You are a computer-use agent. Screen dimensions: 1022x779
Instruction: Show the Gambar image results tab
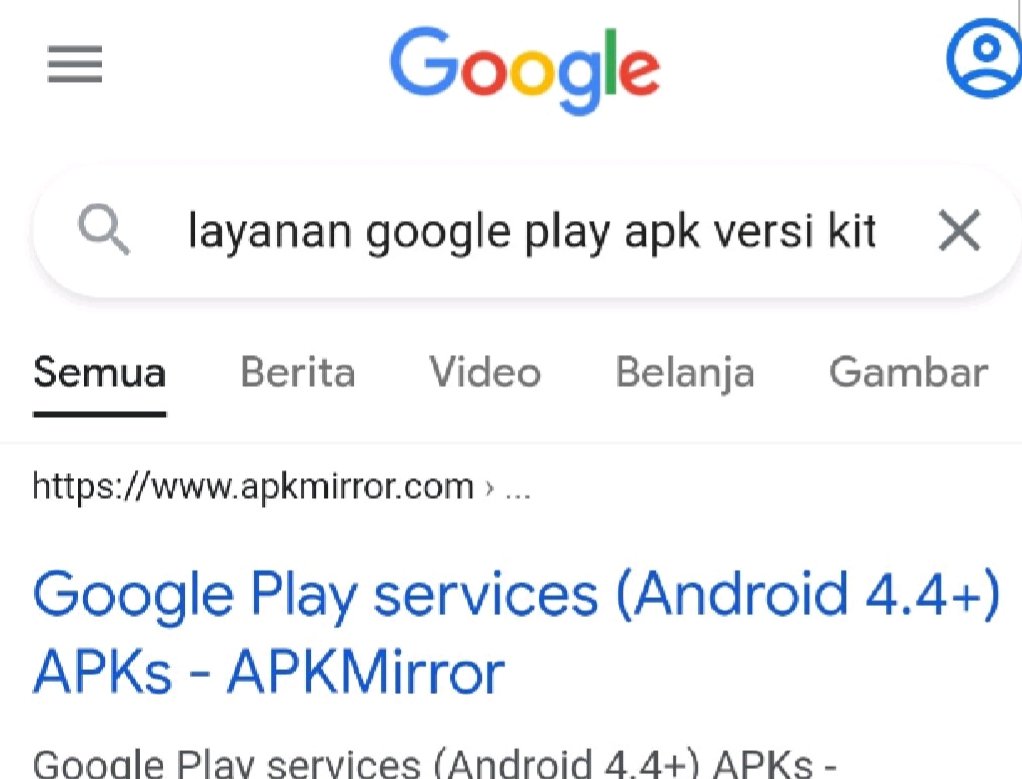[909, 373]
